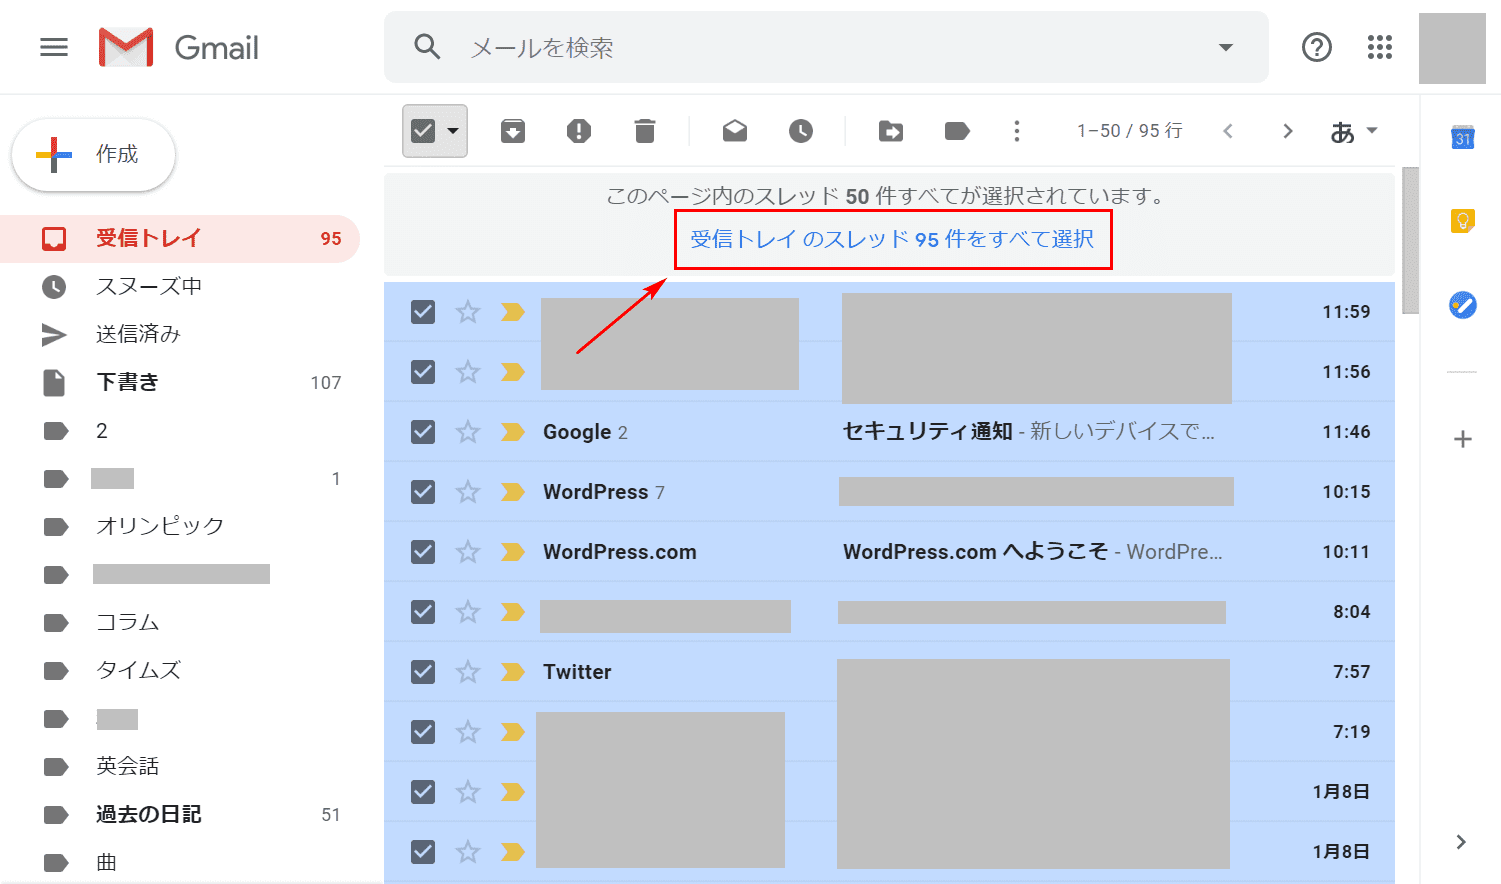Click the 作成 compose button

point(93,154)
